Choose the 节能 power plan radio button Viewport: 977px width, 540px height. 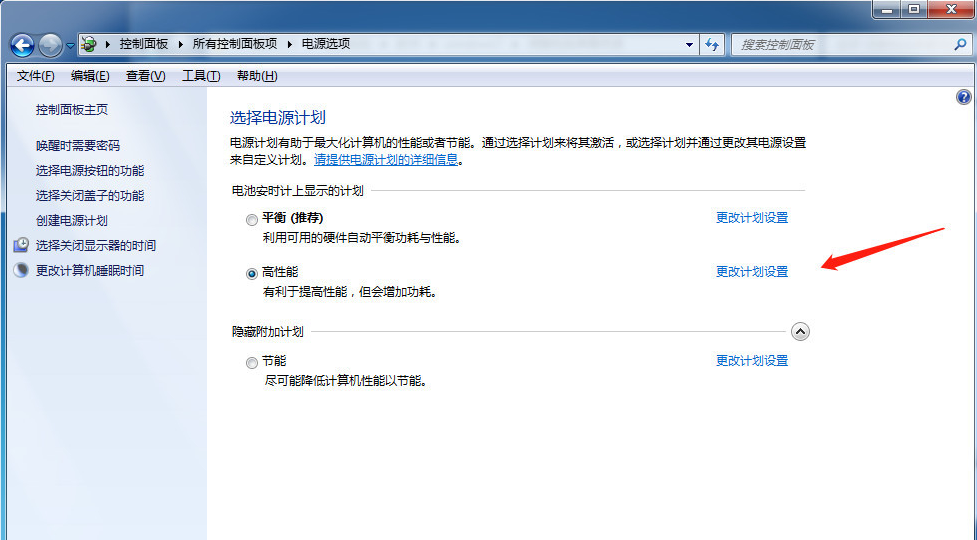[251, 362]
